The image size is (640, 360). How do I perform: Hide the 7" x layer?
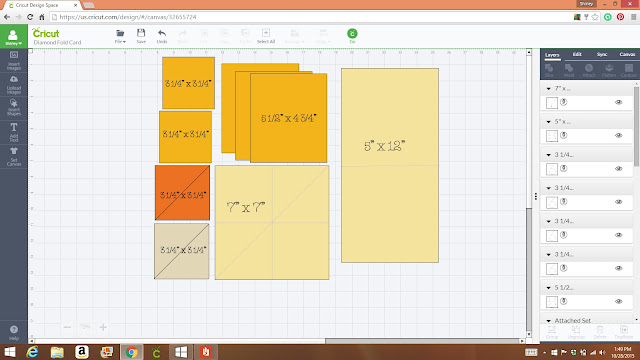[618, 102]
